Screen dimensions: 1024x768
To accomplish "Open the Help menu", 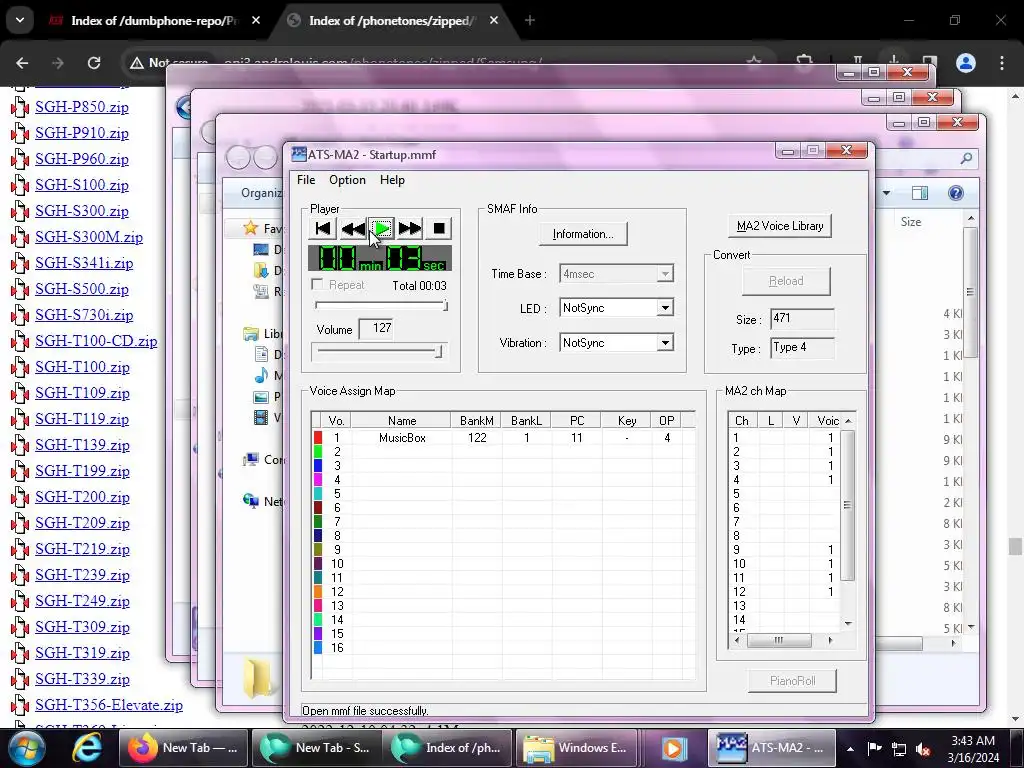I will 392,180.
